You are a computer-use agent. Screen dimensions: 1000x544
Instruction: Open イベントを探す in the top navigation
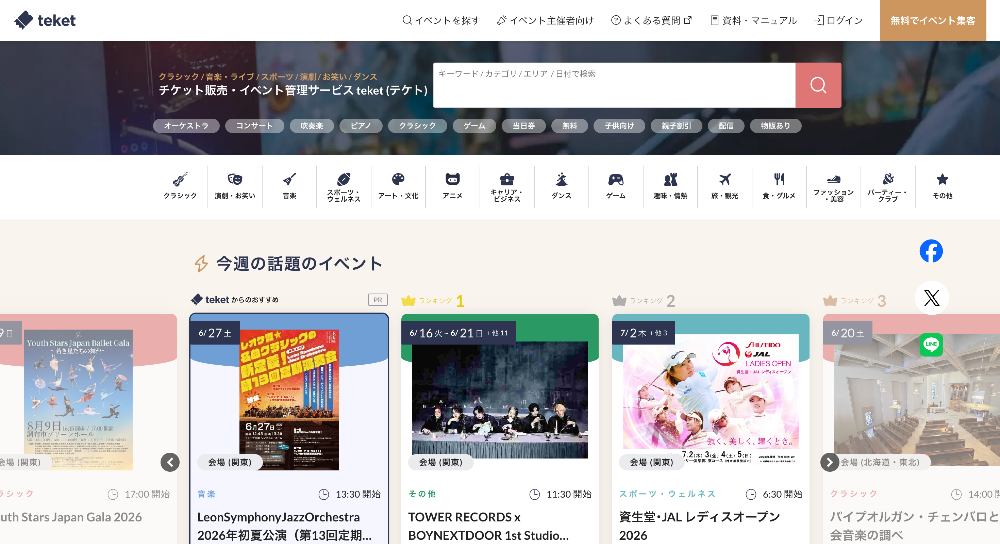pos(441,20)
